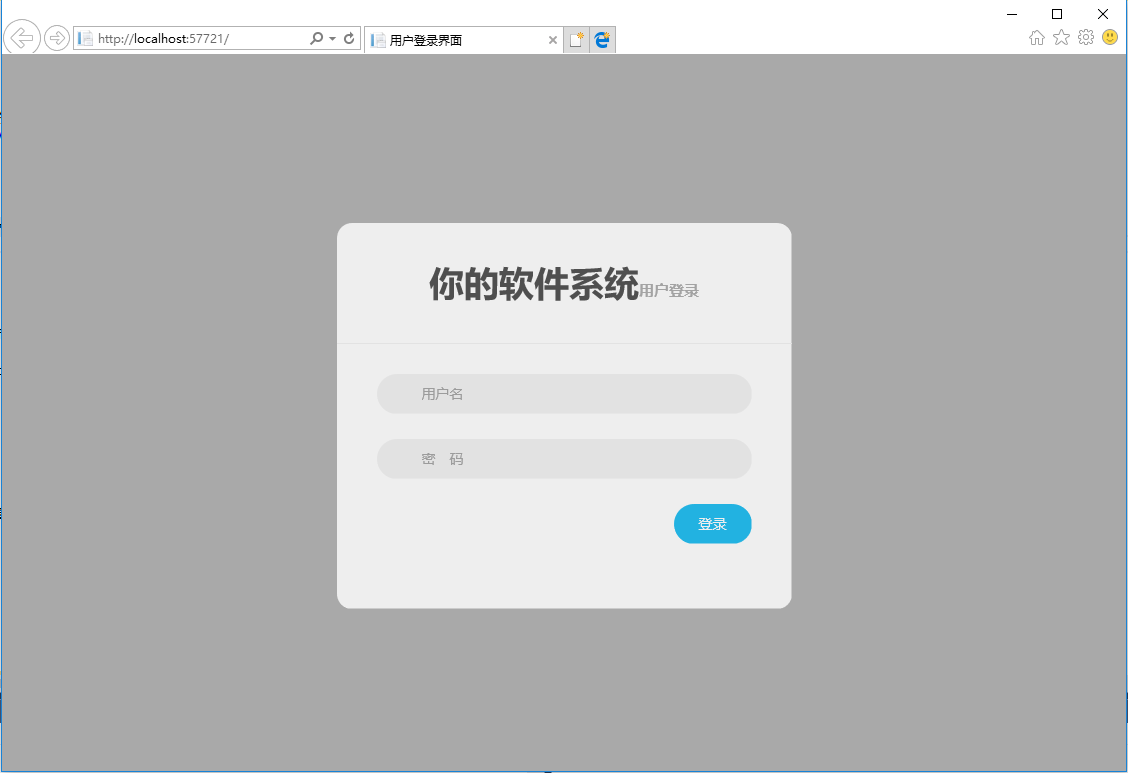Screen dimensions: 1128x773
Task: Expand the address bar autocomplete dropdown arrow
Action: coord(332,39)
